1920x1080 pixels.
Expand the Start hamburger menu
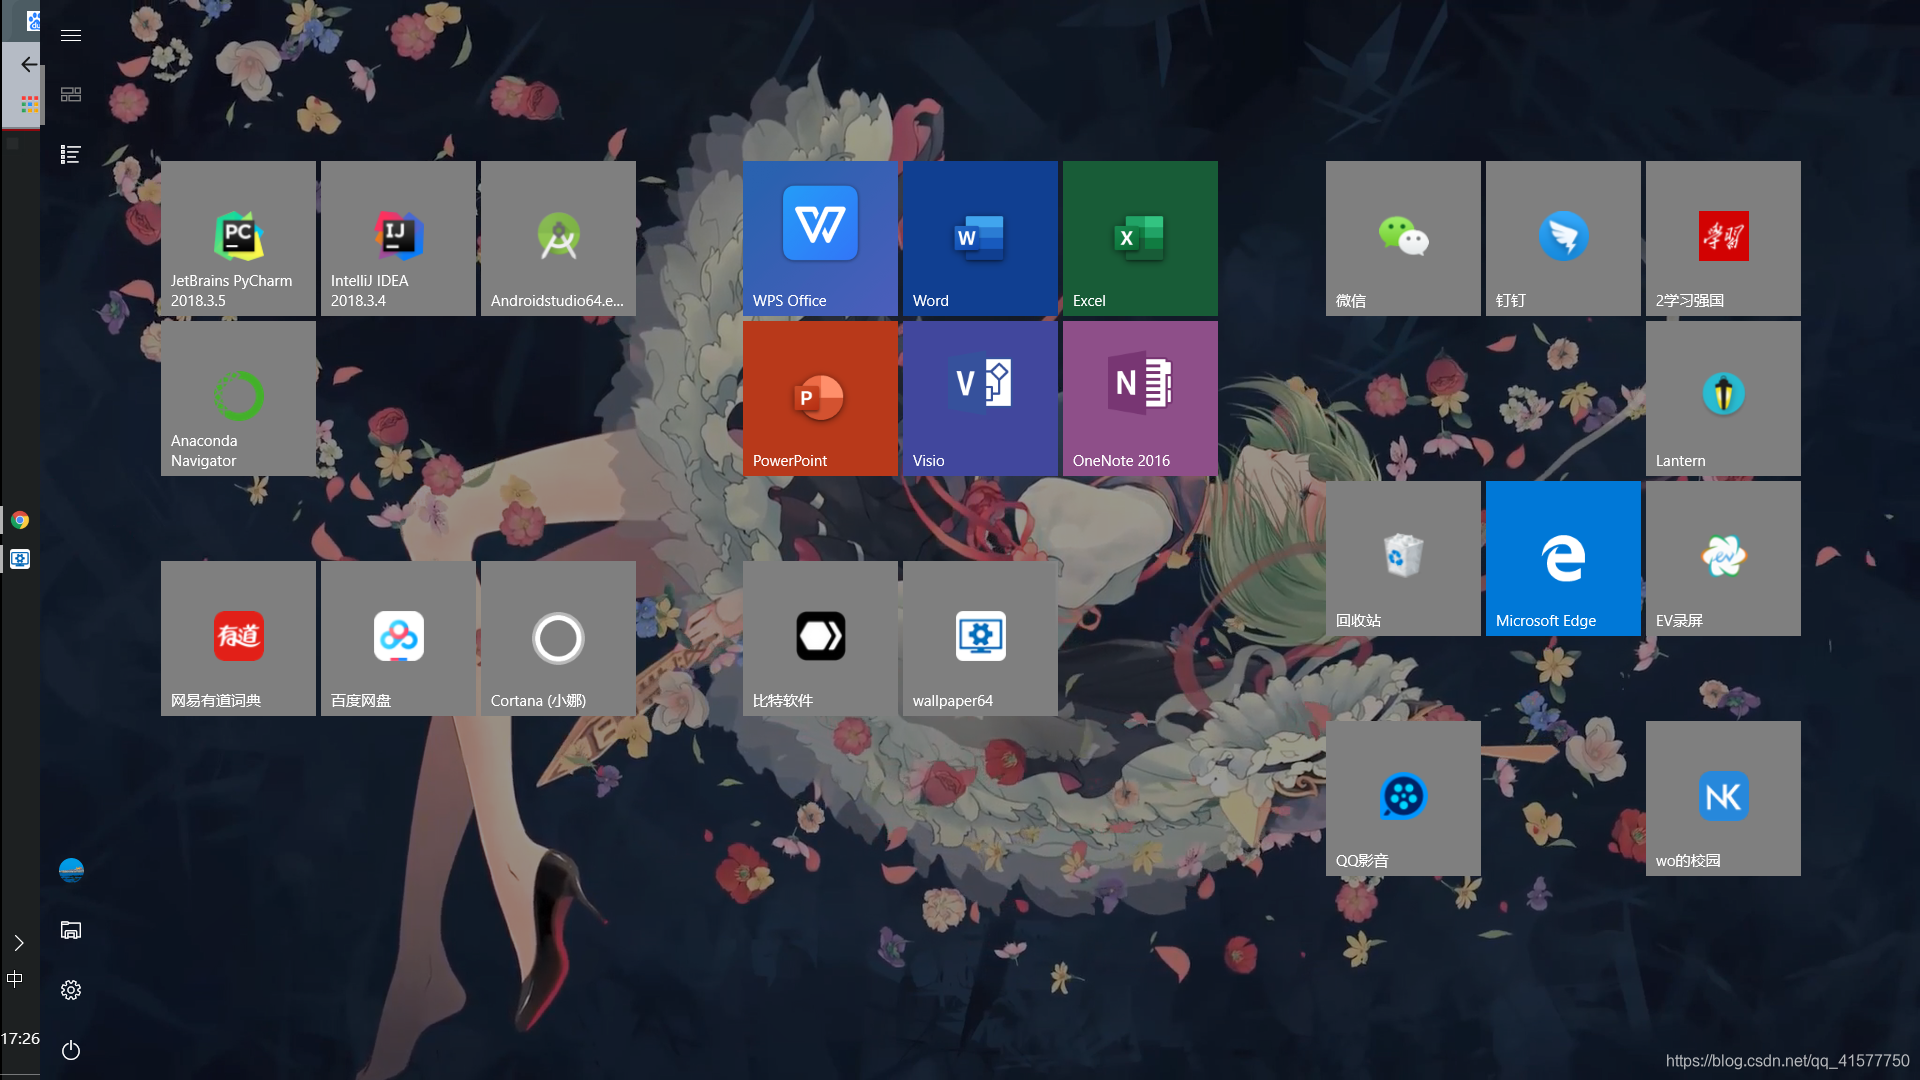(71, 36)
